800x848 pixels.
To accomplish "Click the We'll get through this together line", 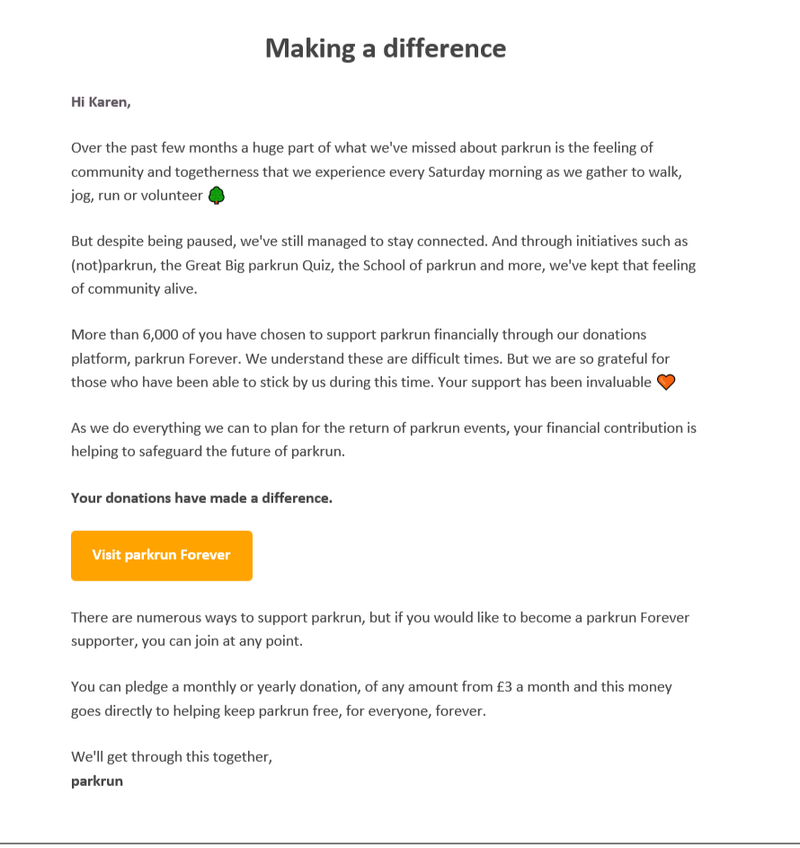I will click(171, 757).
